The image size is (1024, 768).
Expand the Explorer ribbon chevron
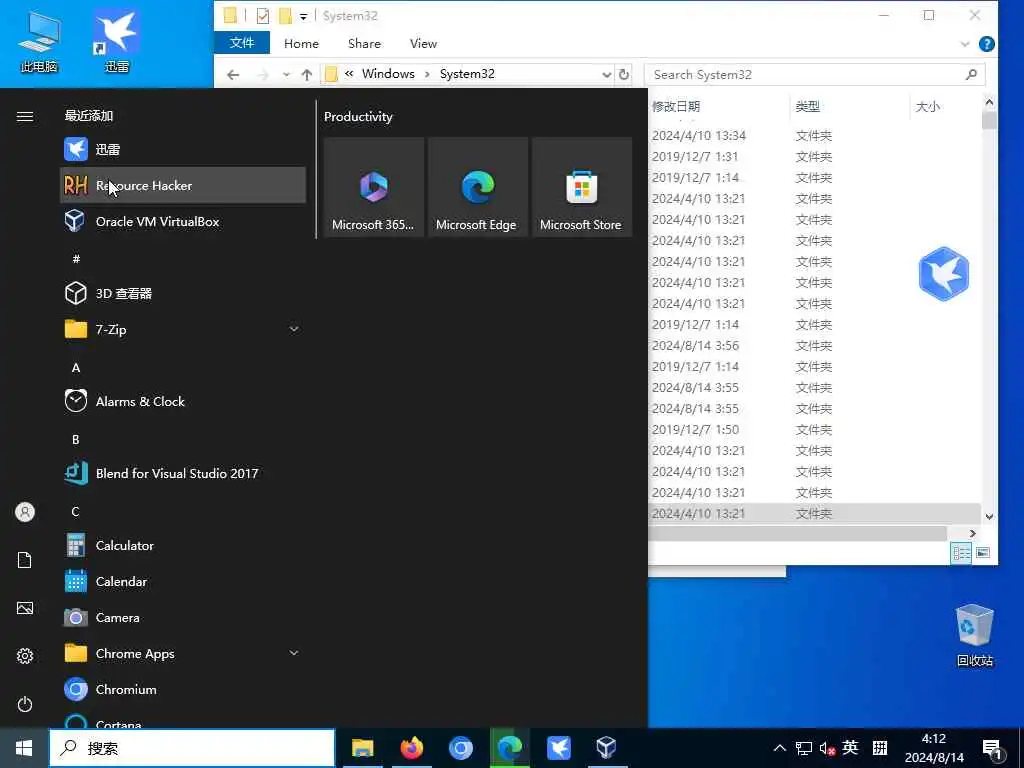pos(965,44)
